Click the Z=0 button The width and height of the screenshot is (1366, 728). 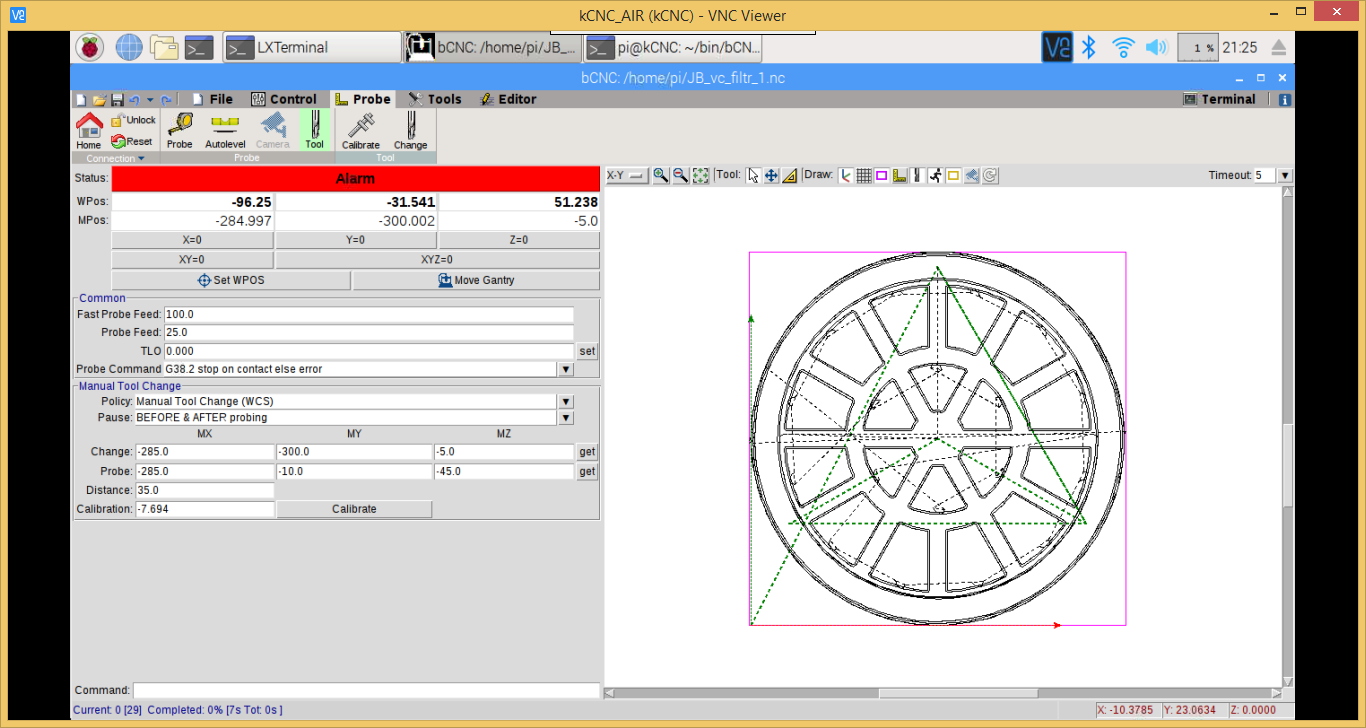pyautogui.click(x=520, y=240)
